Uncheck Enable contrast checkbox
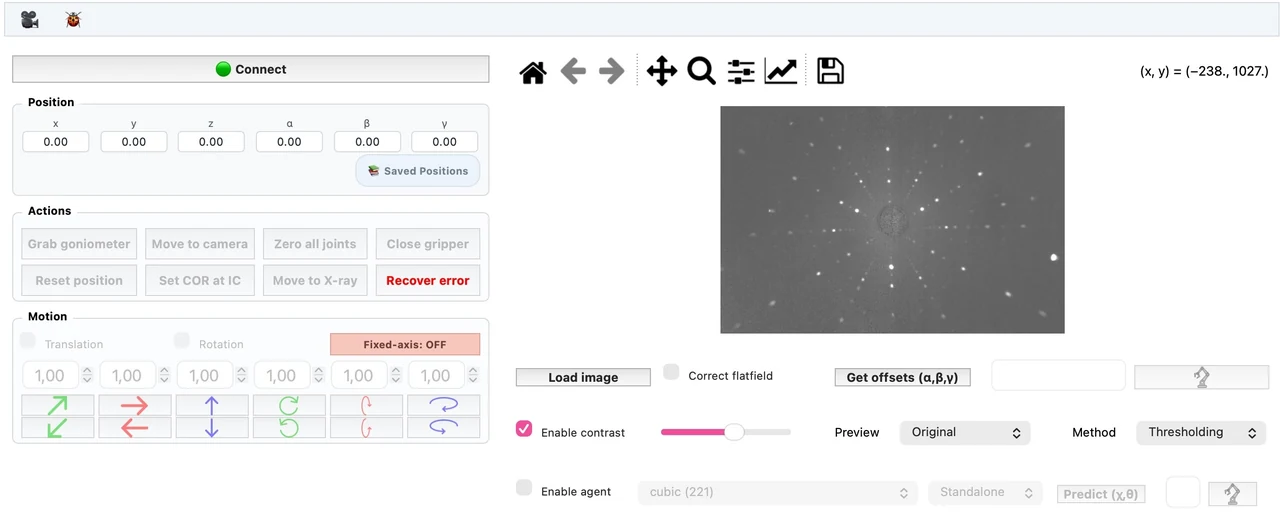Image resolution: width=1280 pixels, height=527 pixels. [524, 429]
